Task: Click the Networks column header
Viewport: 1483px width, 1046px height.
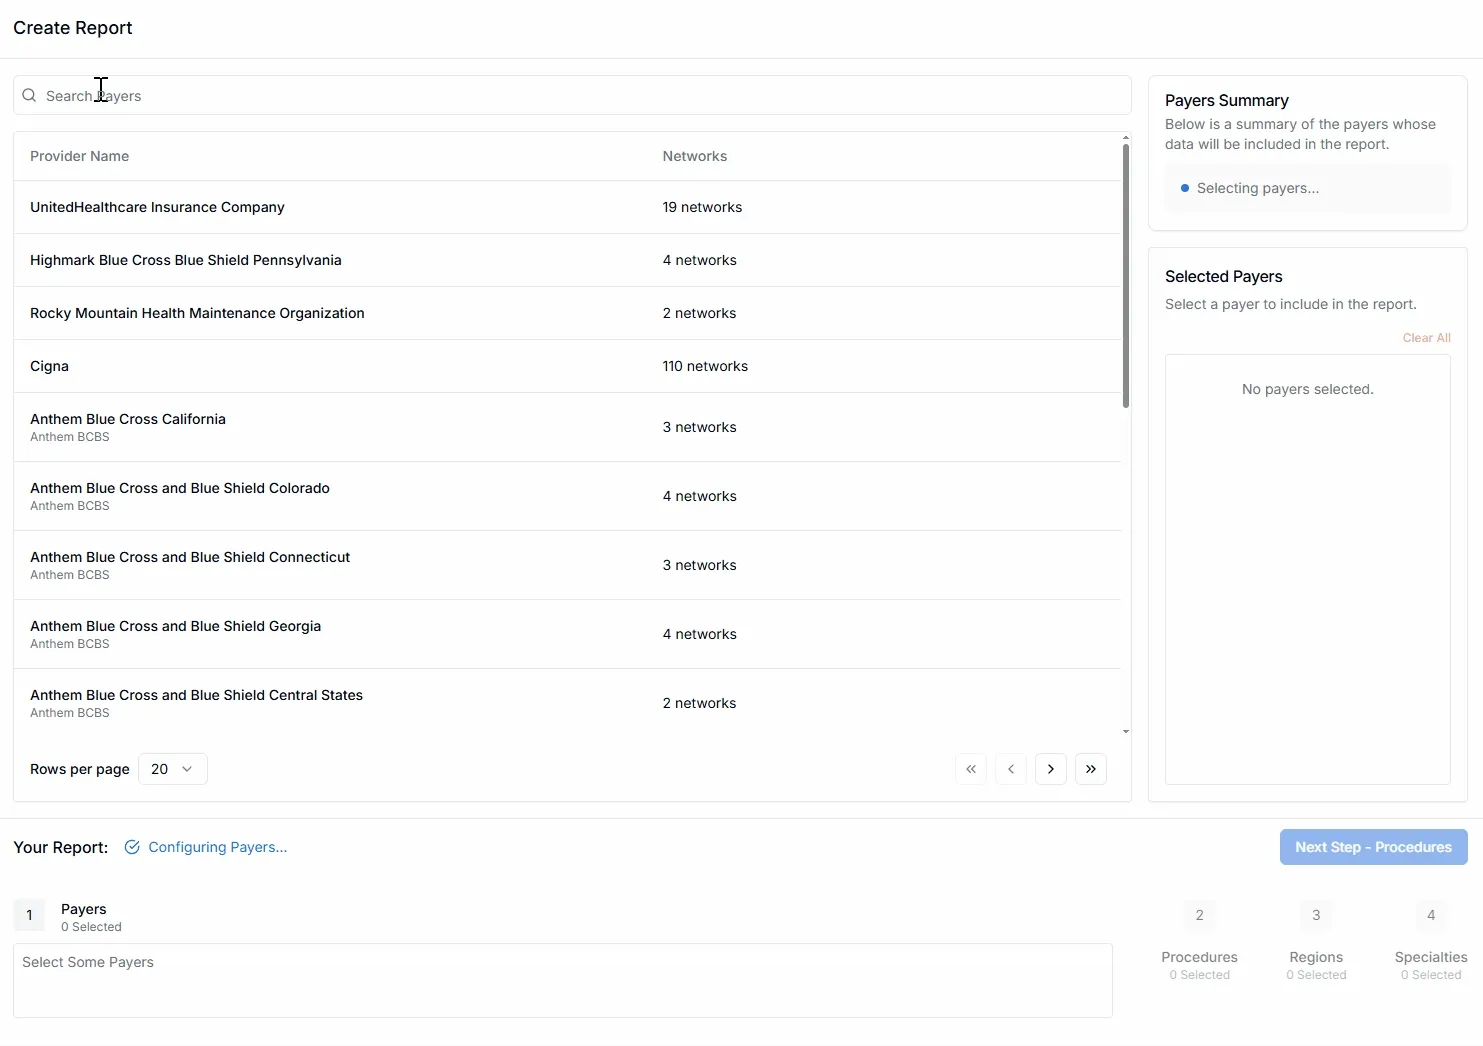Action: click(694, 156)
